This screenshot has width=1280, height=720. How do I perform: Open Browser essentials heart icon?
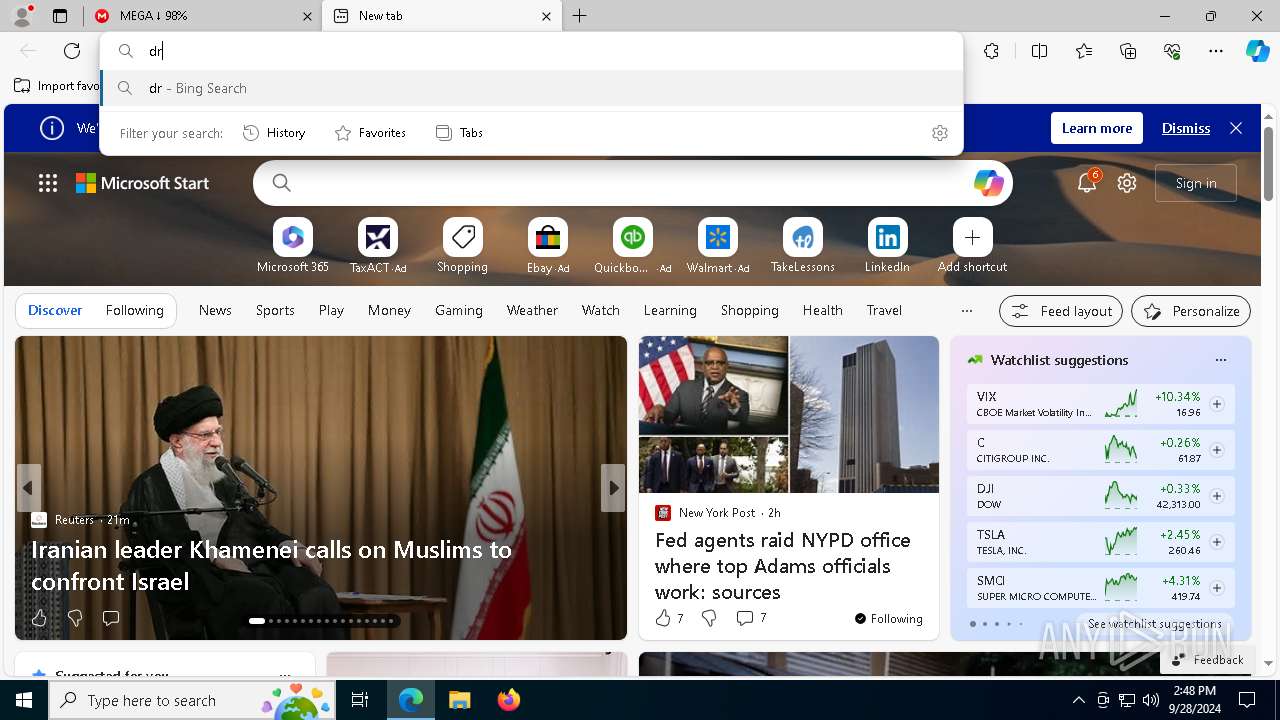click(1172, 51)
